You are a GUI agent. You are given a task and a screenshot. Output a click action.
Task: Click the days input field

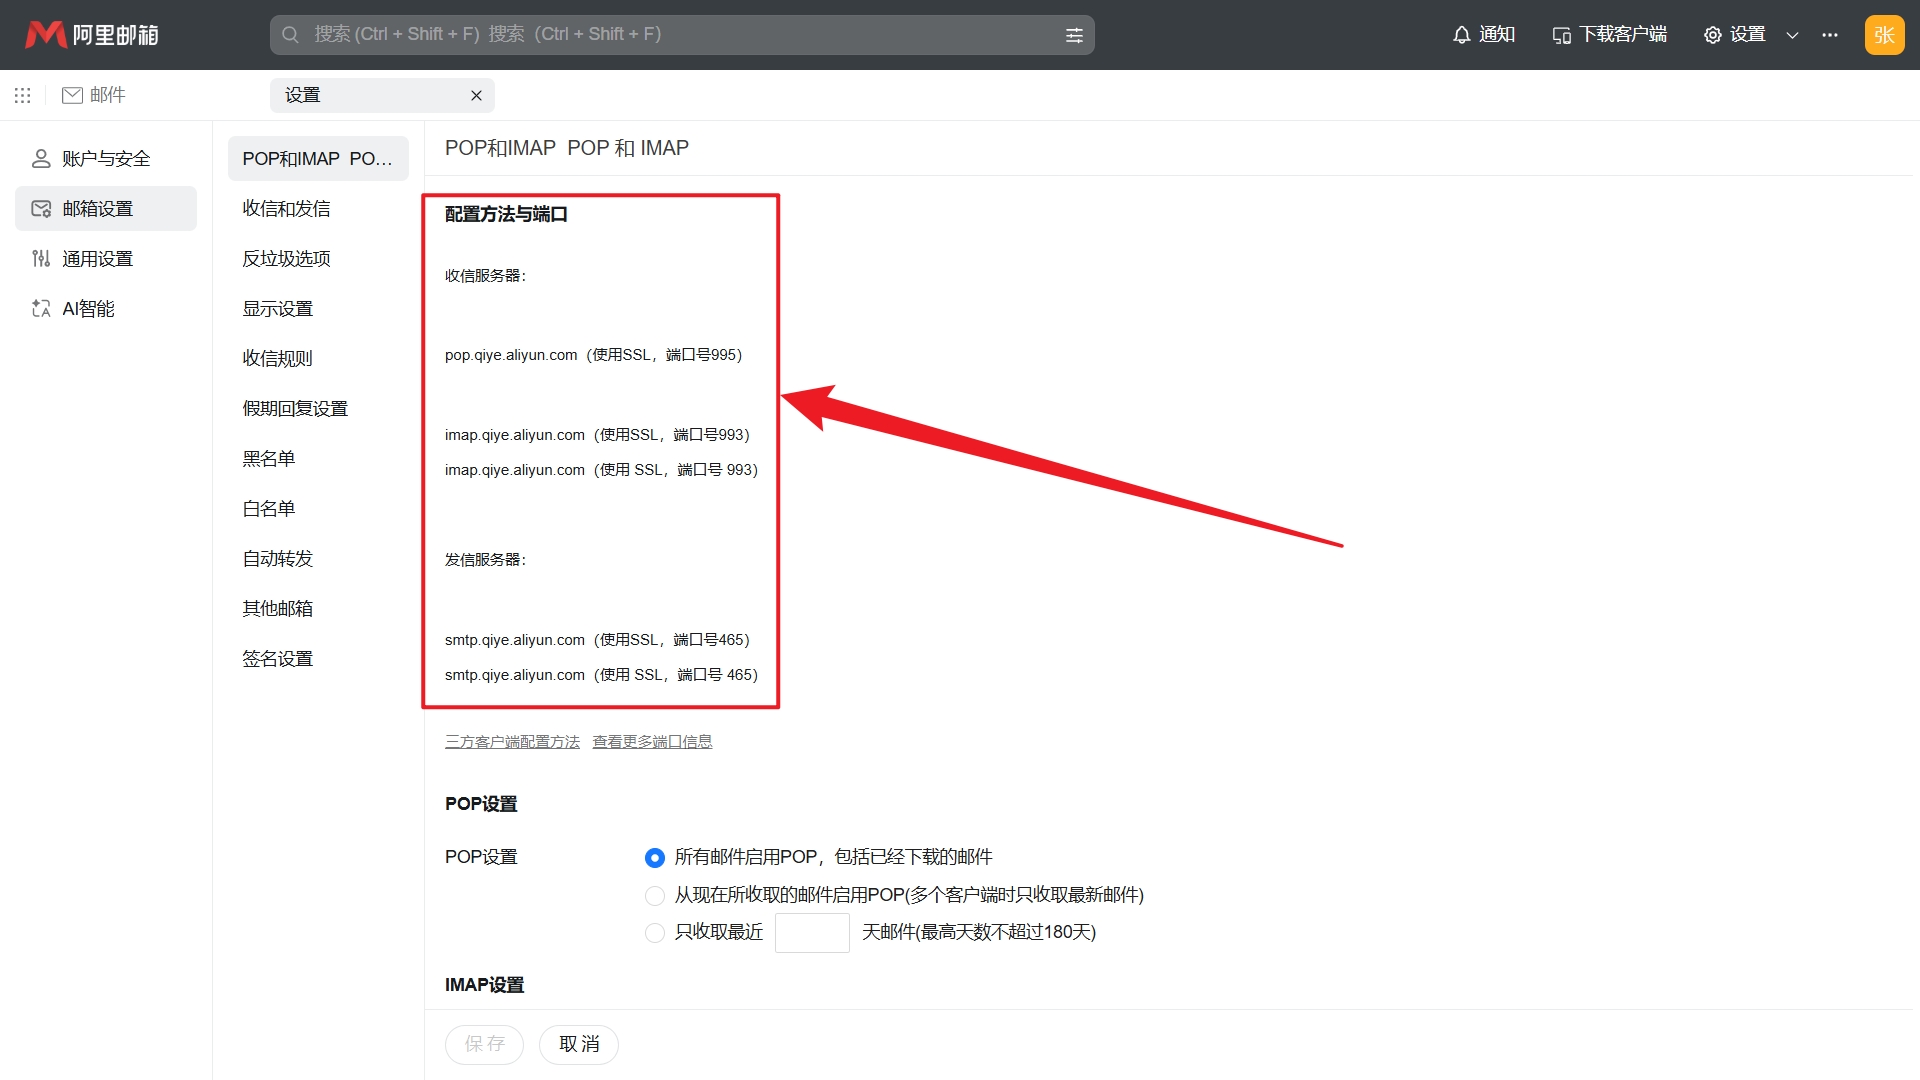[x=812, y=932]
